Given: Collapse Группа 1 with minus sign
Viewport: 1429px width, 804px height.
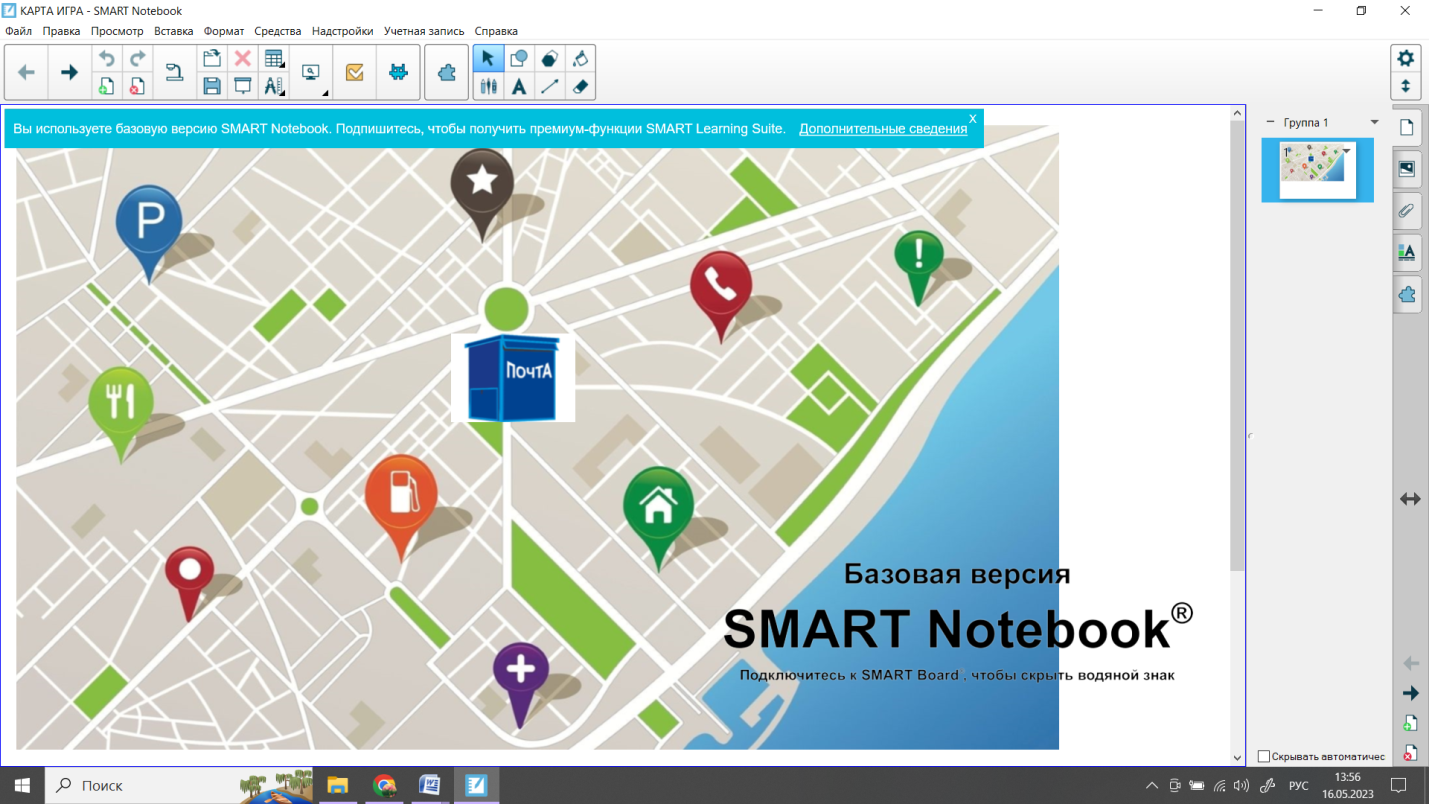Looking at the screenshot, I should pyautogui.click(x=1270, y=122).
